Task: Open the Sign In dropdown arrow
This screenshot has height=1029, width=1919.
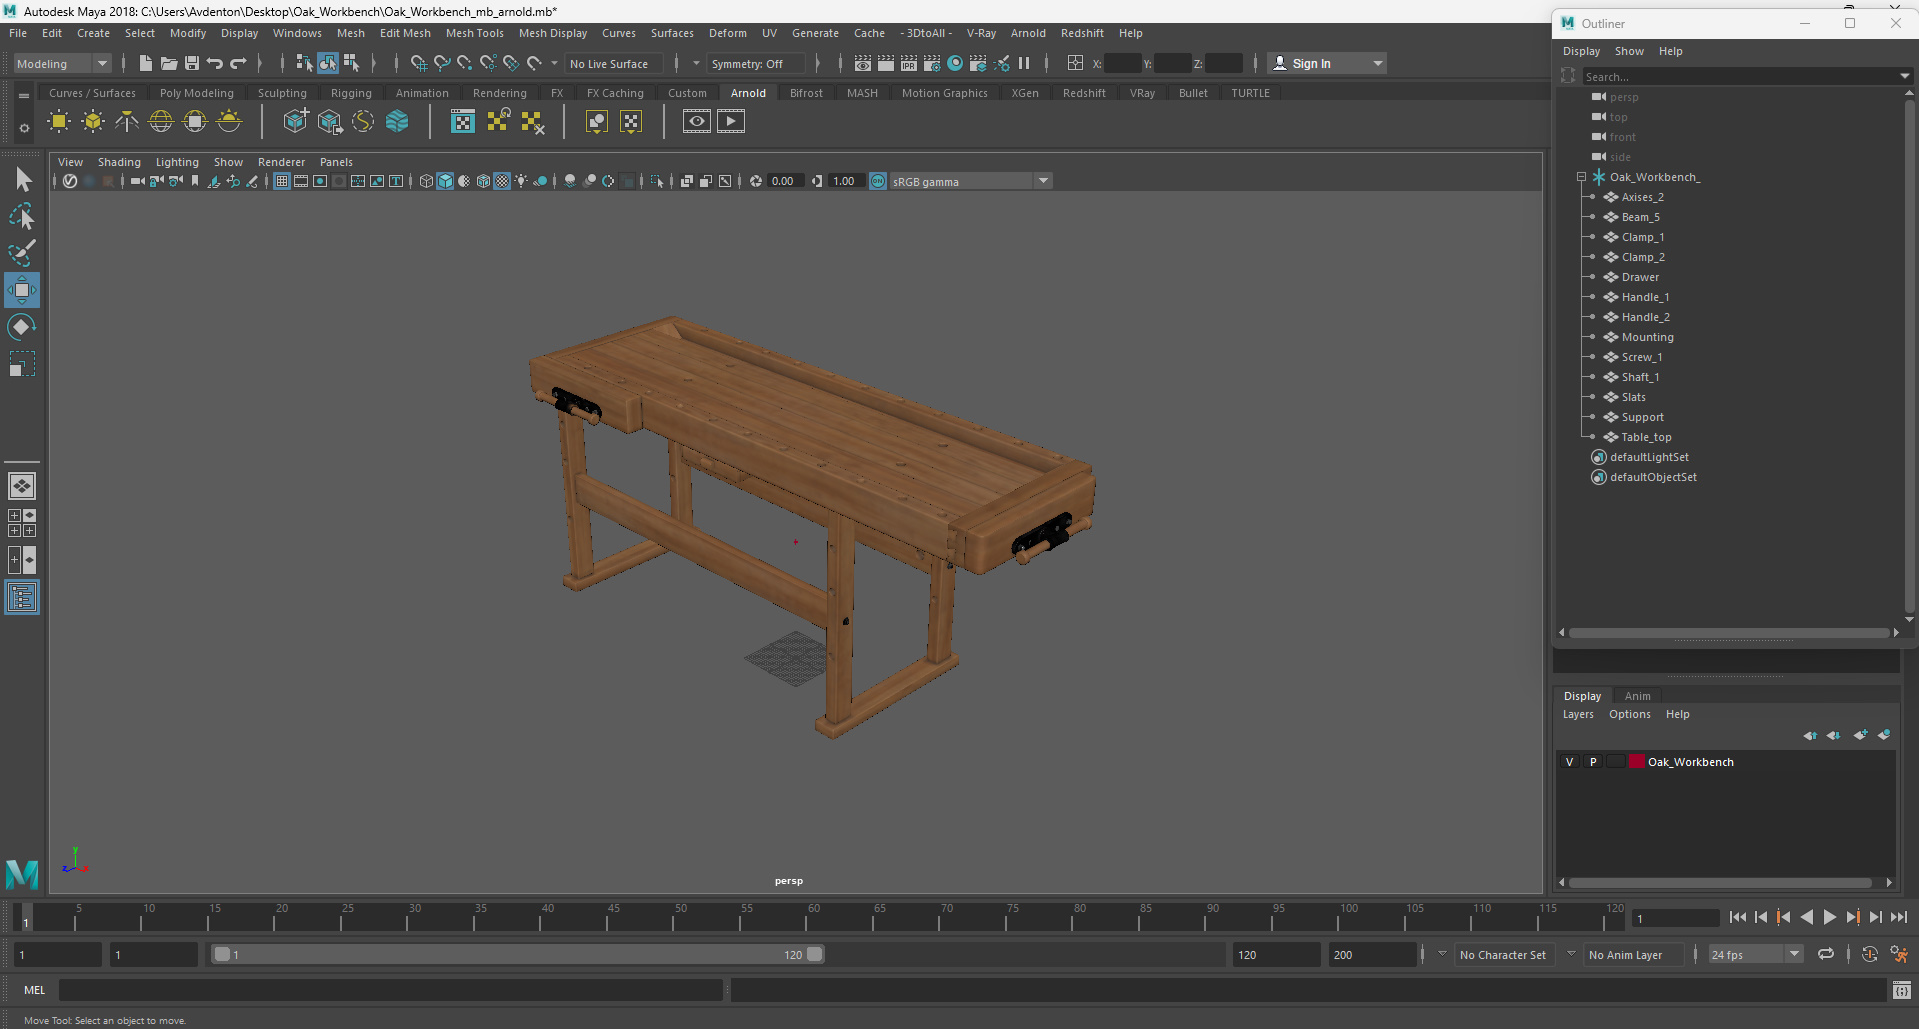Action: coord(1378,63)
